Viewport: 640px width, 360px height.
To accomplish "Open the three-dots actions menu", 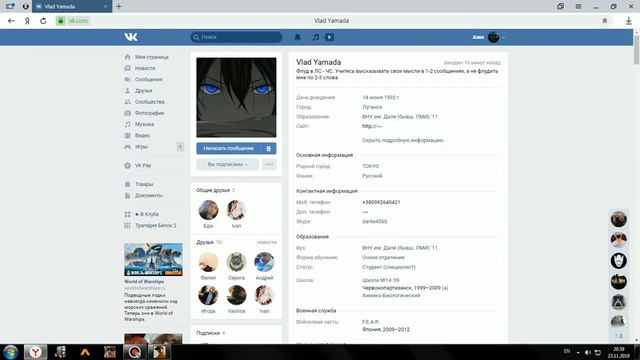I will coord(269,164).
